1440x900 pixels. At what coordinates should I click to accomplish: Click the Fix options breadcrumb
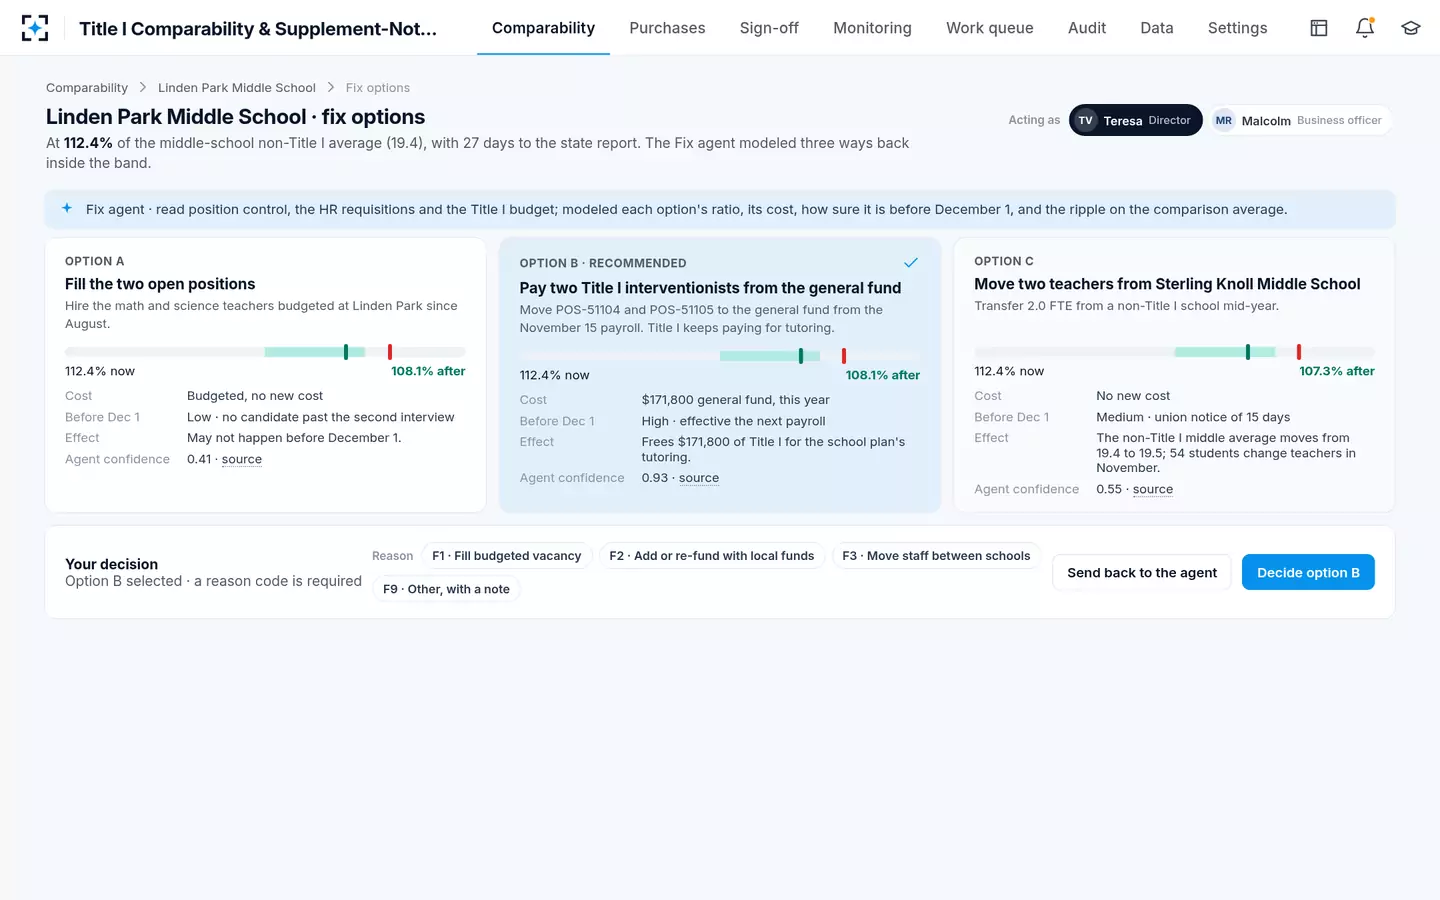point(378,88)
